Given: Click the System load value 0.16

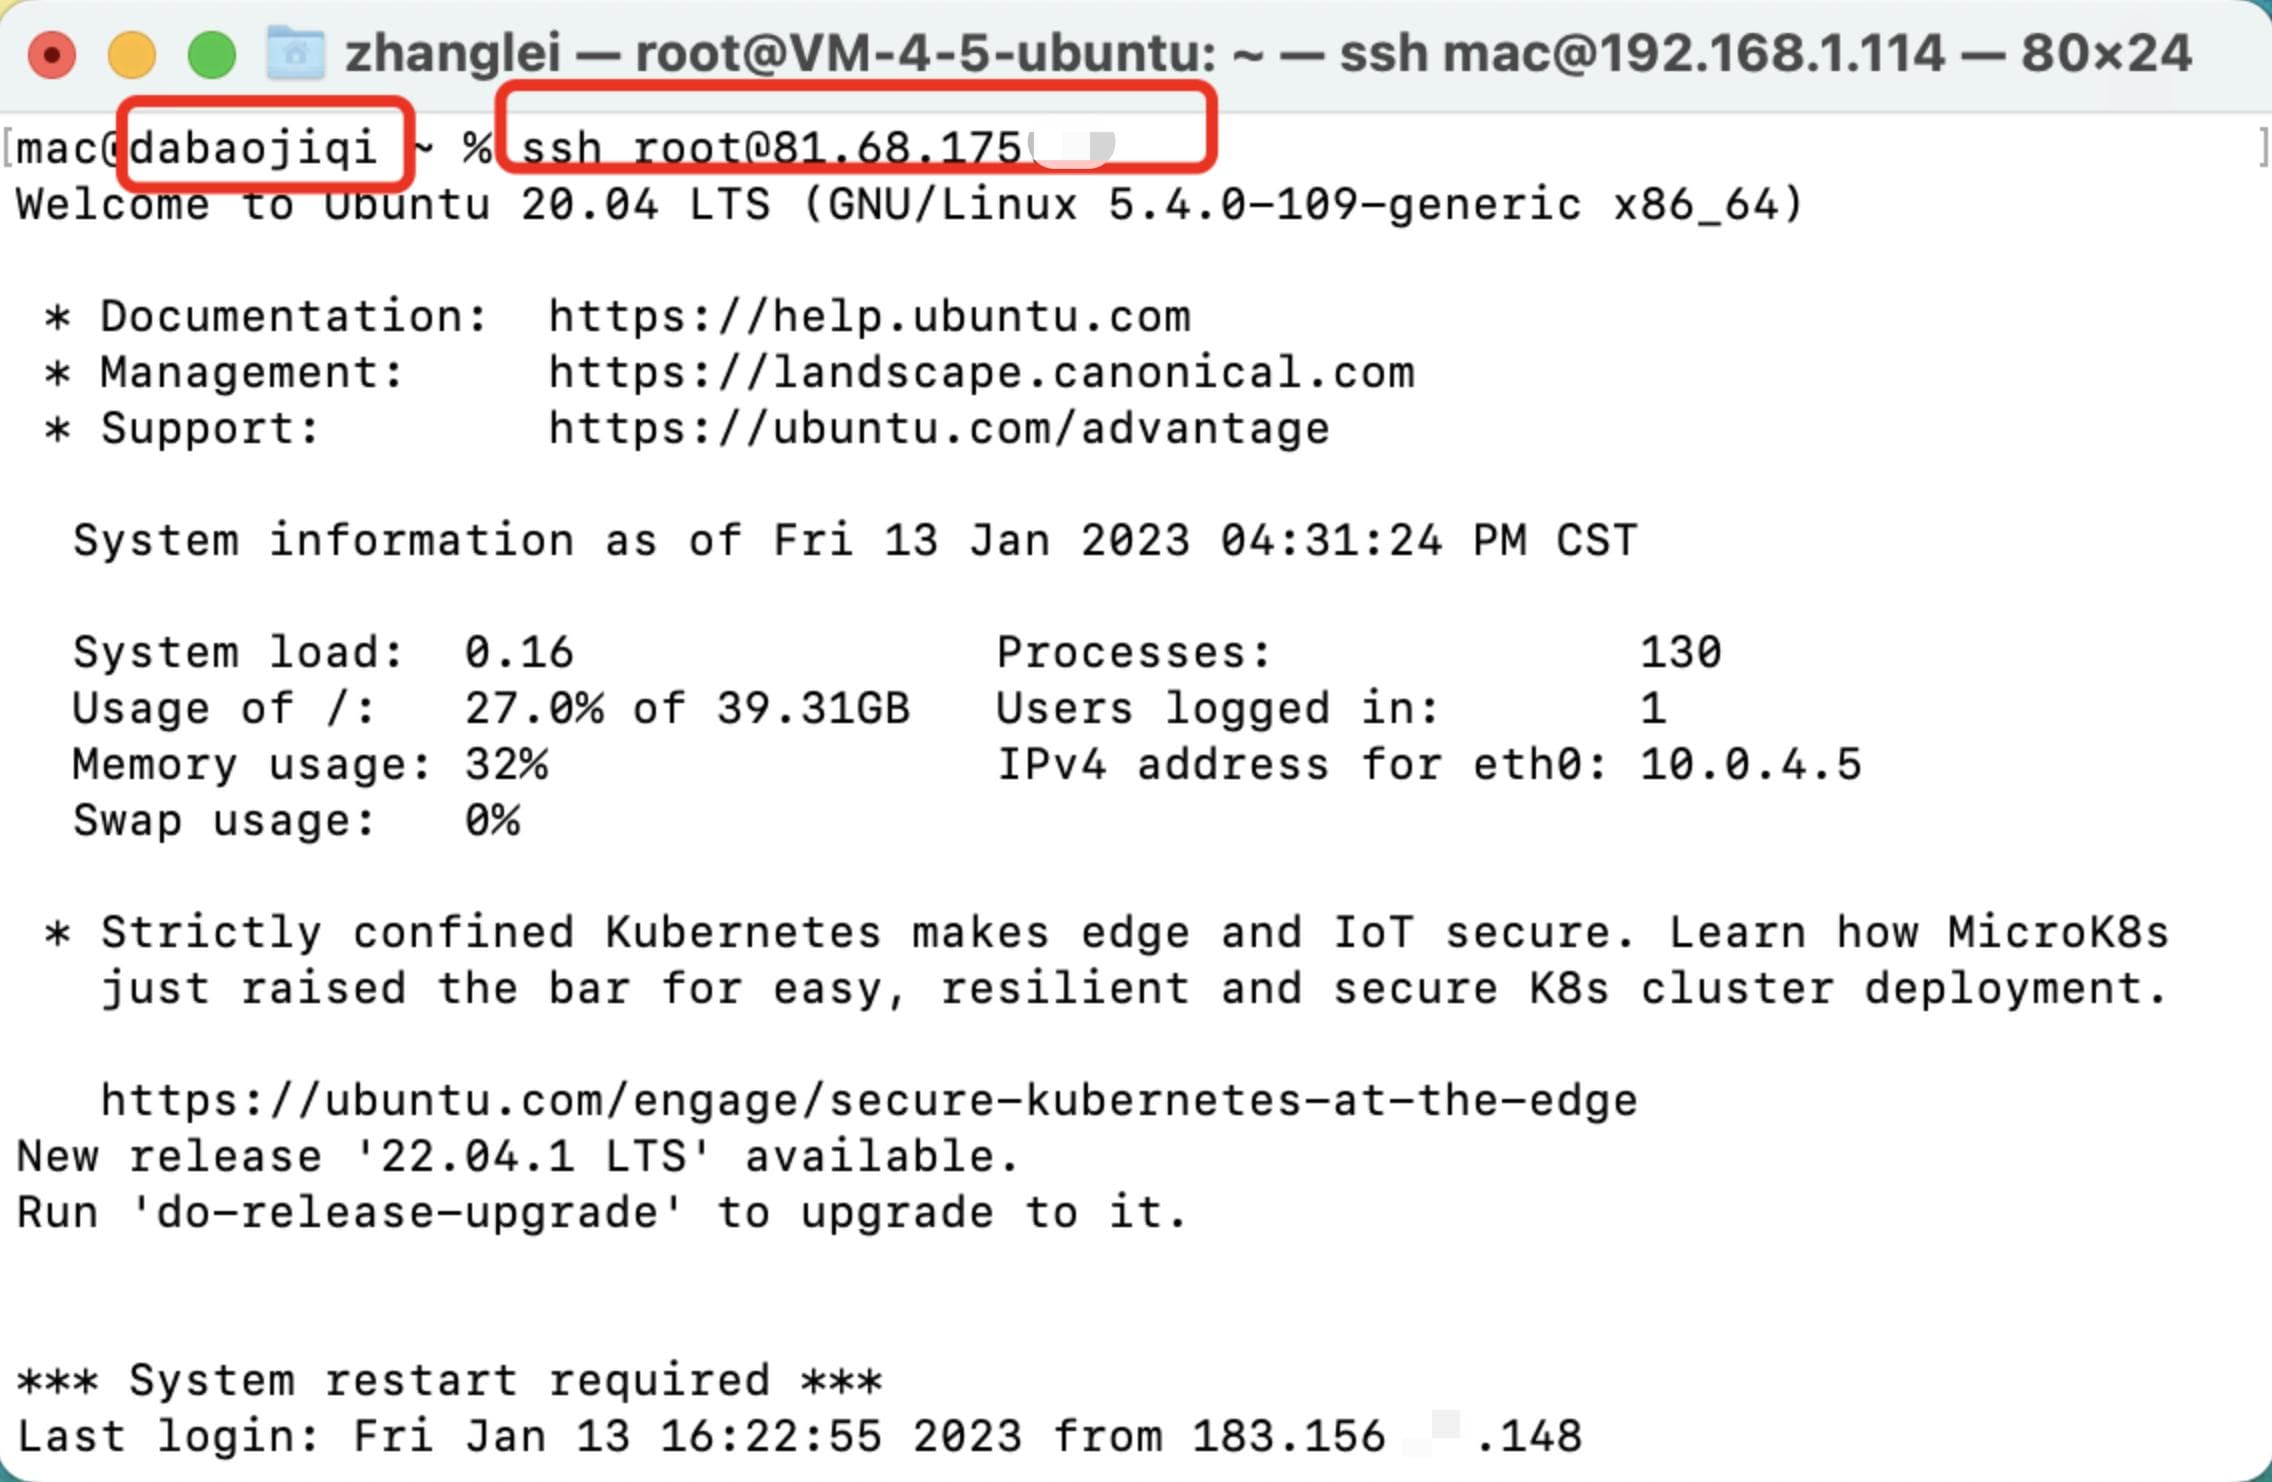Looking at the screenshot, I should [x=519, y=653].
